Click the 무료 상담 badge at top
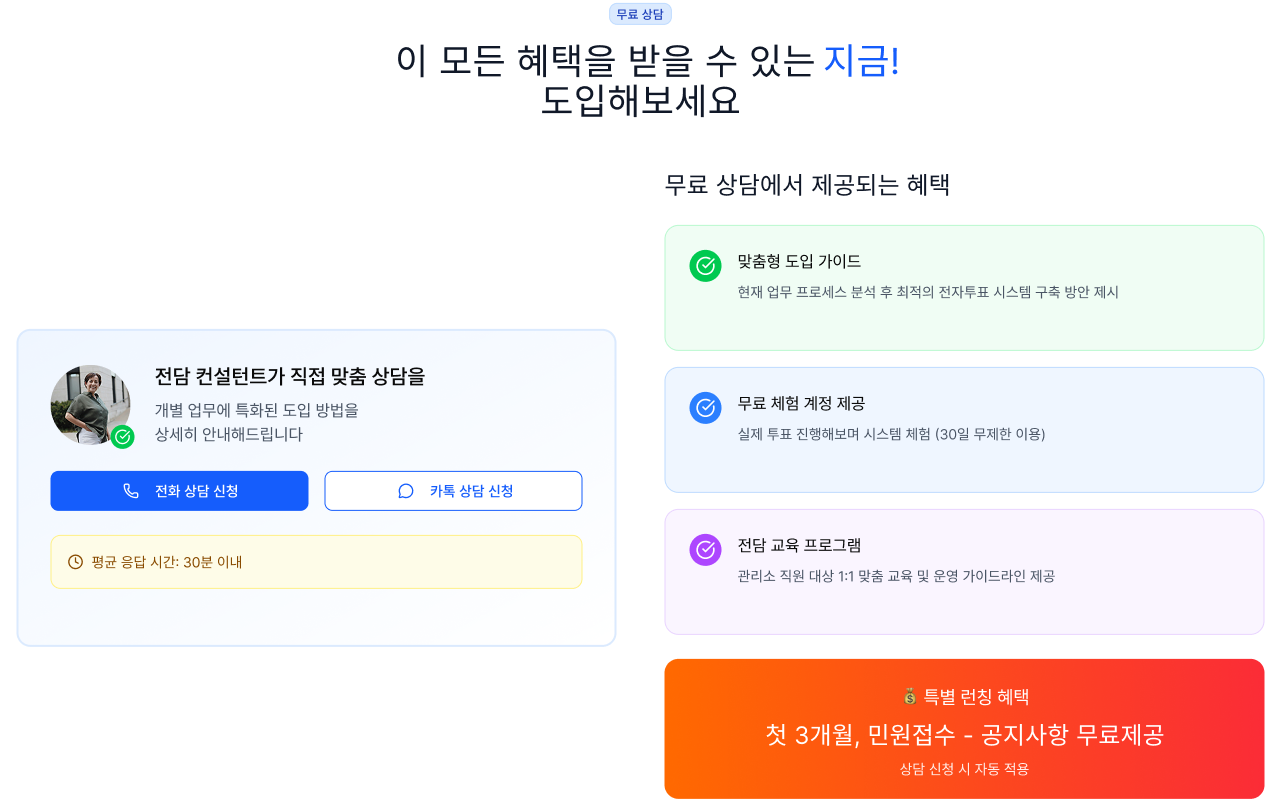 point(640,14)
